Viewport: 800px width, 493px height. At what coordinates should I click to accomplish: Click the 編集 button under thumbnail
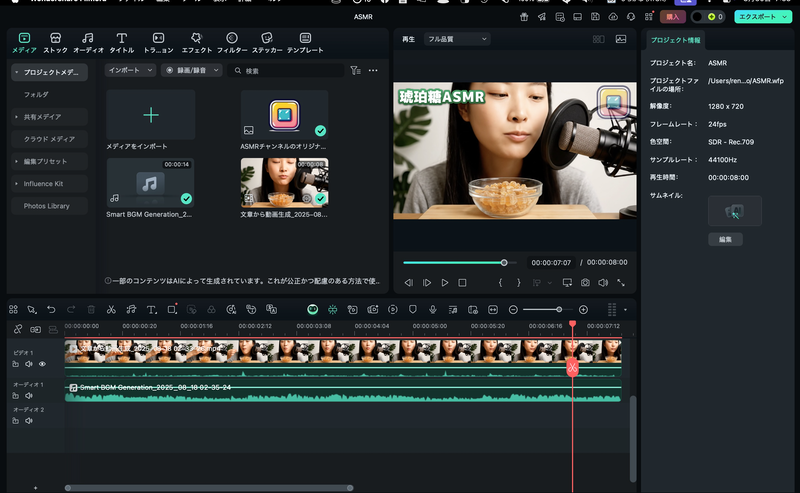tap(725, 239)
